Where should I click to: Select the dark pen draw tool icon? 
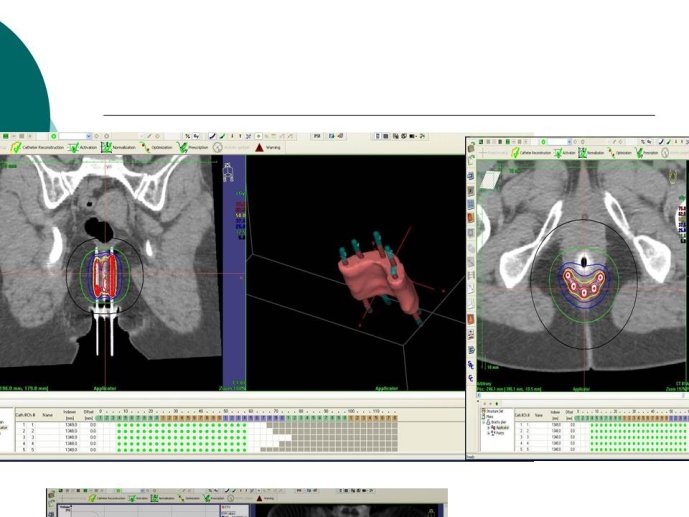(x=213, y=137)
